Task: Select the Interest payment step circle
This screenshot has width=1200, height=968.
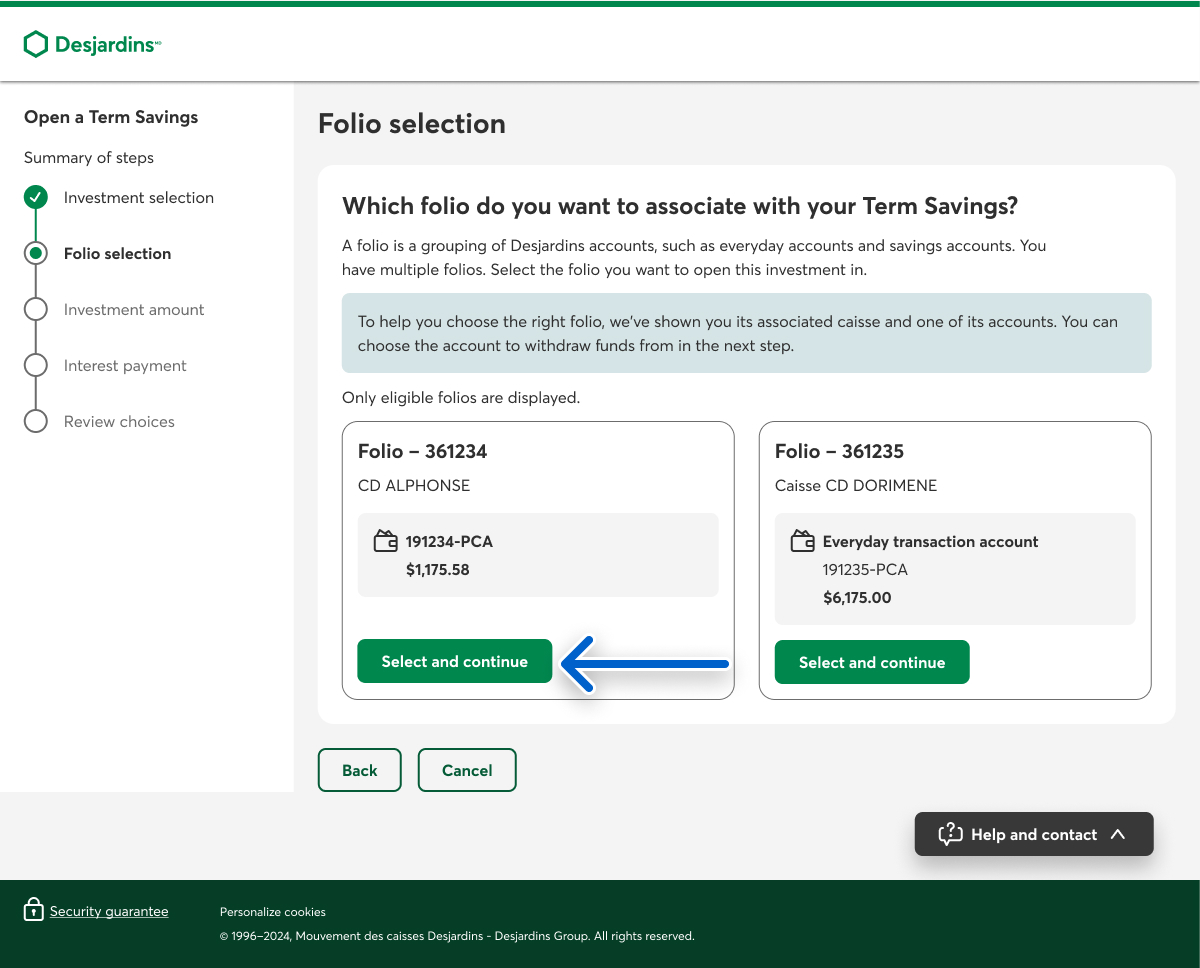Action: (x=36, y=366)
